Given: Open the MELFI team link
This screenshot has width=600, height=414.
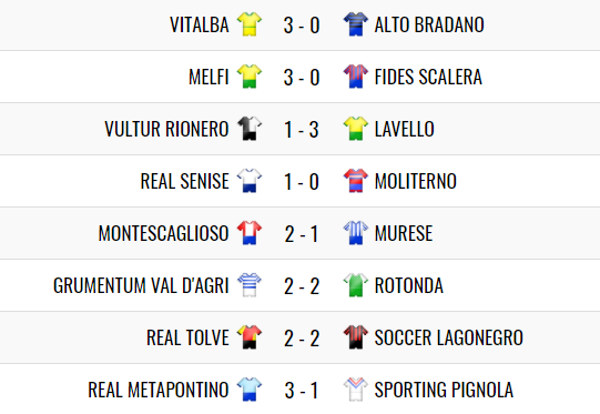Looking at the screenshot, I should coord(209,77).
